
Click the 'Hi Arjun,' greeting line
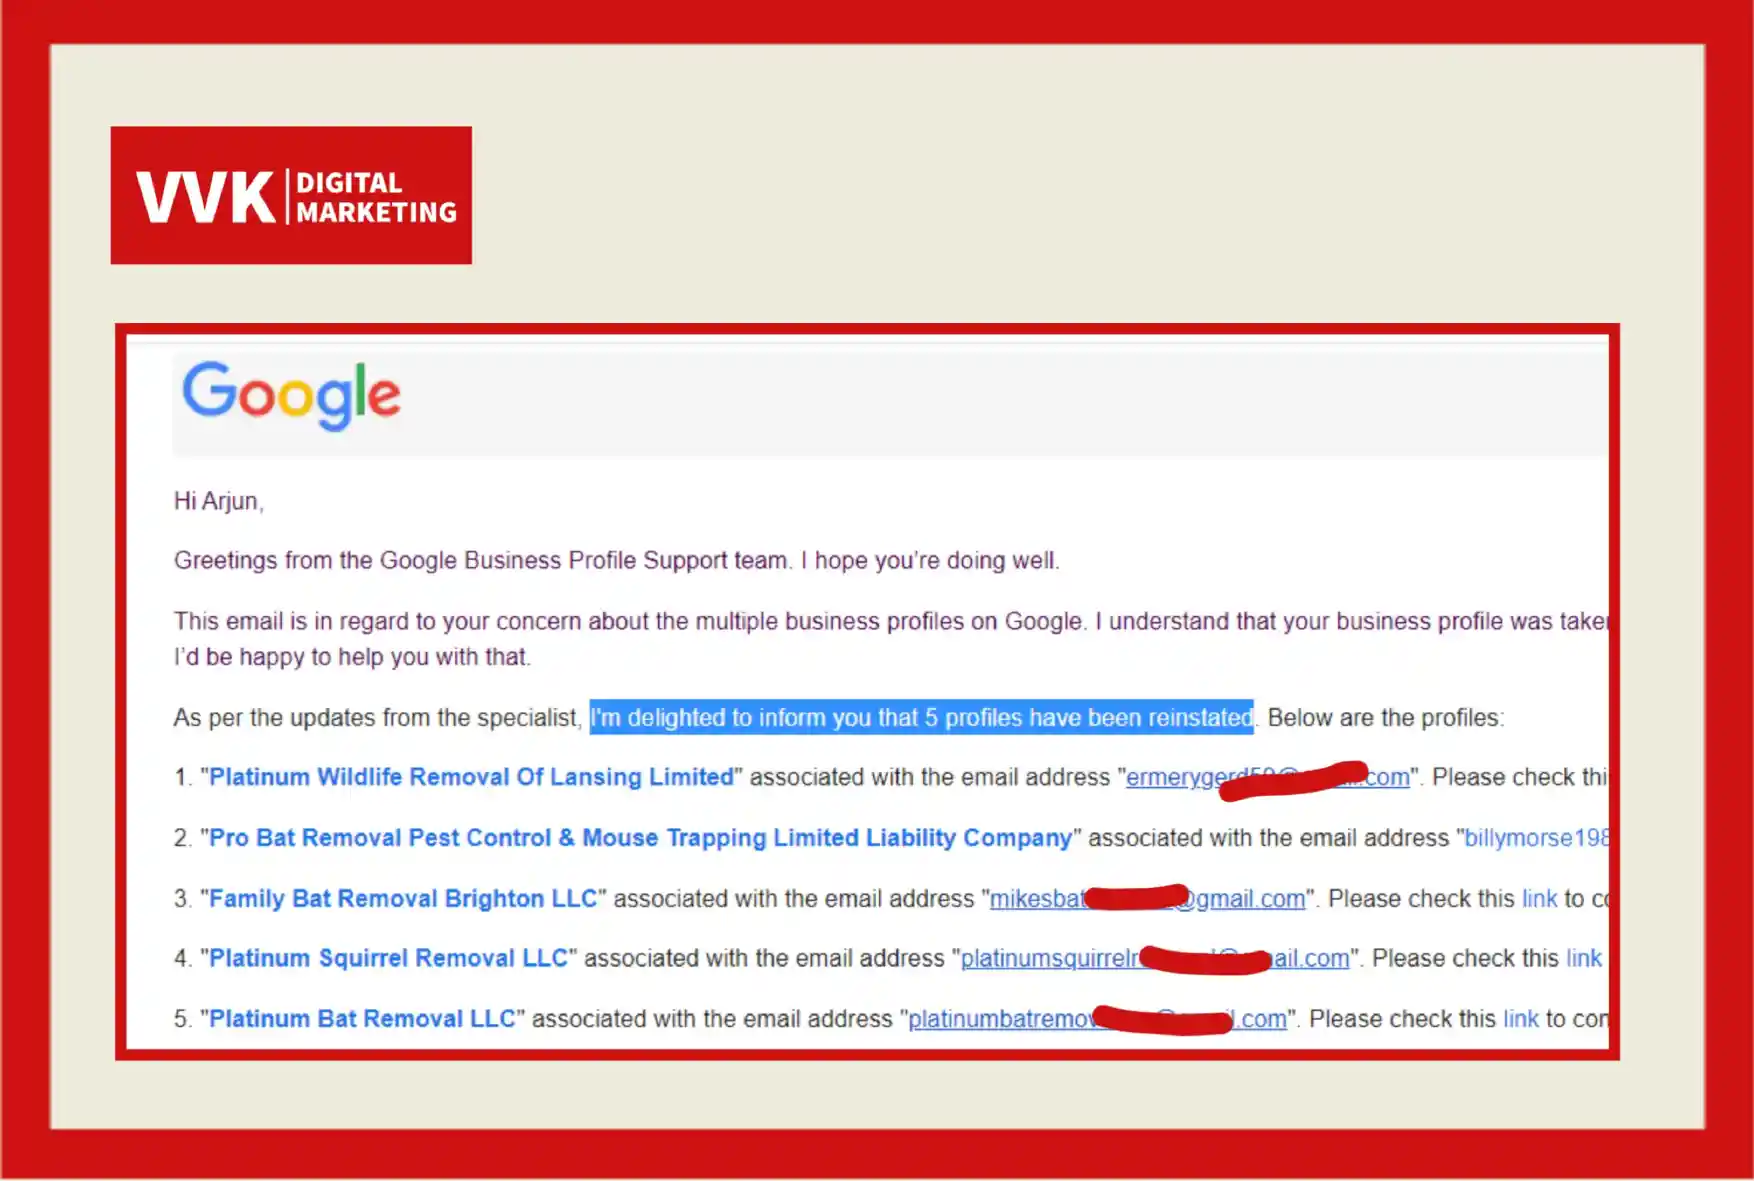click(x=219, y=501)
